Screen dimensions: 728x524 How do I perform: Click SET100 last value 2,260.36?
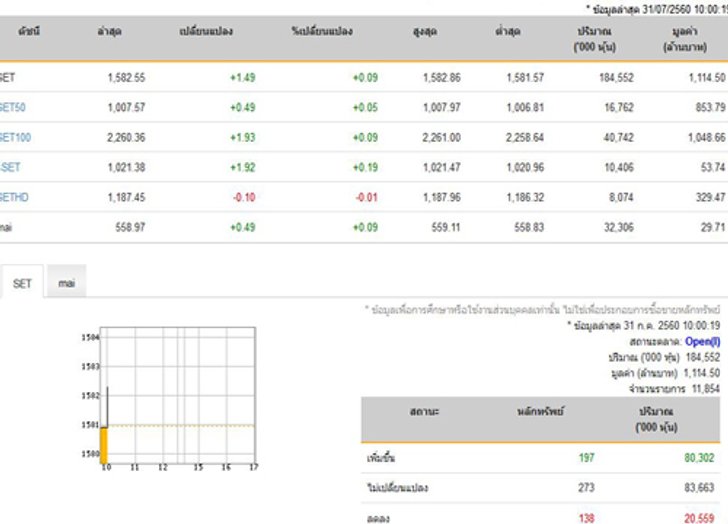[126, 137]
